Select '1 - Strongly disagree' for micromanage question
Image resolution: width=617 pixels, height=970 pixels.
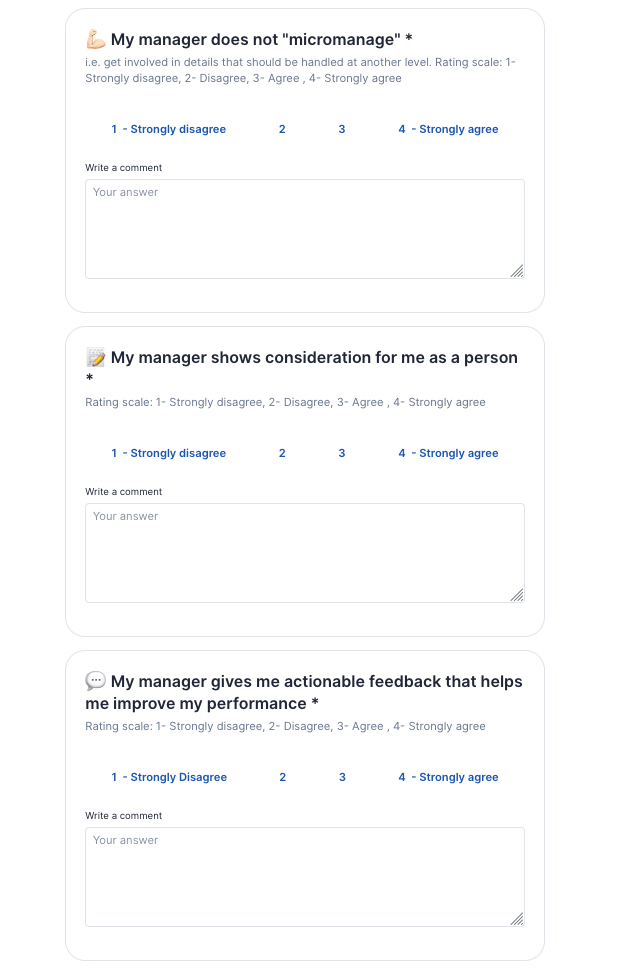pyautogui.click(x=168, y=129)
